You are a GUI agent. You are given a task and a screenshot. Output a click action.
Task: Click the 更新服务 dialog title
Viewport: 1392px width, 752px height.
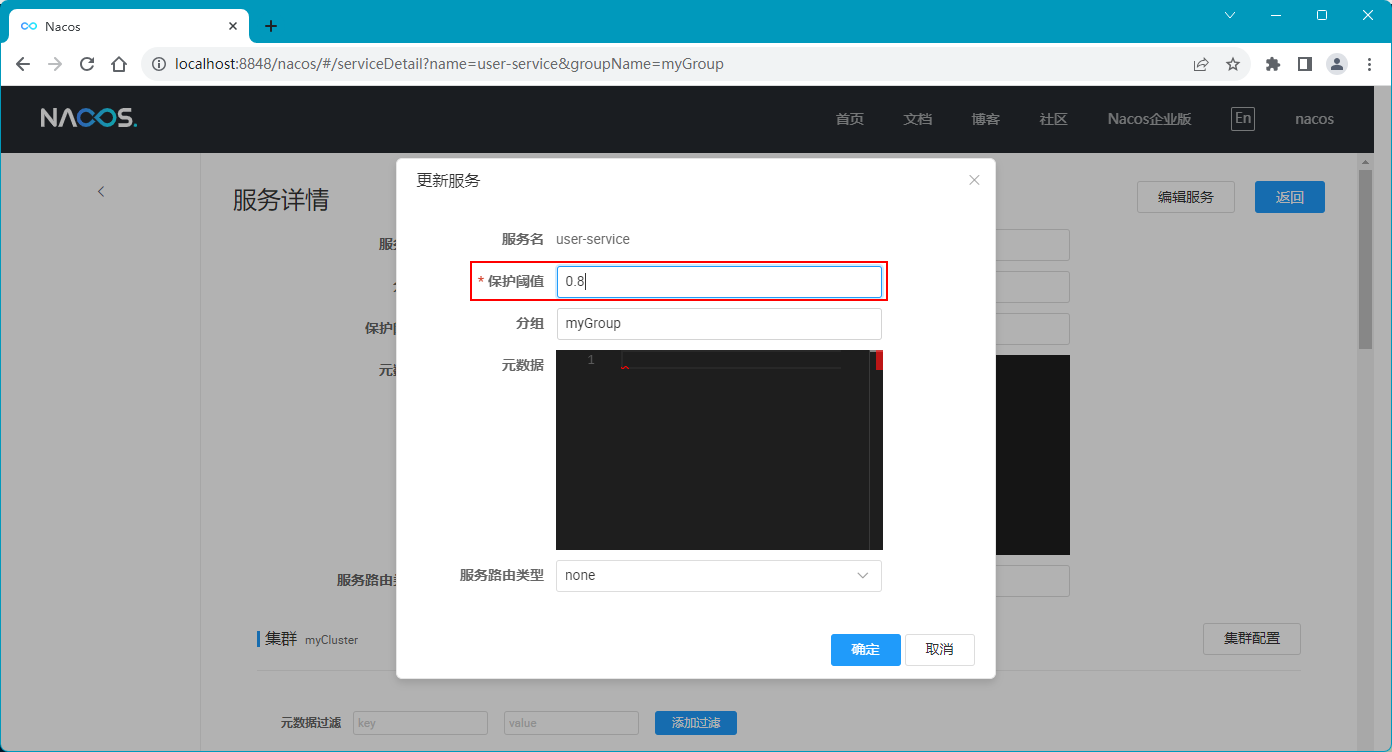(448, 181)
